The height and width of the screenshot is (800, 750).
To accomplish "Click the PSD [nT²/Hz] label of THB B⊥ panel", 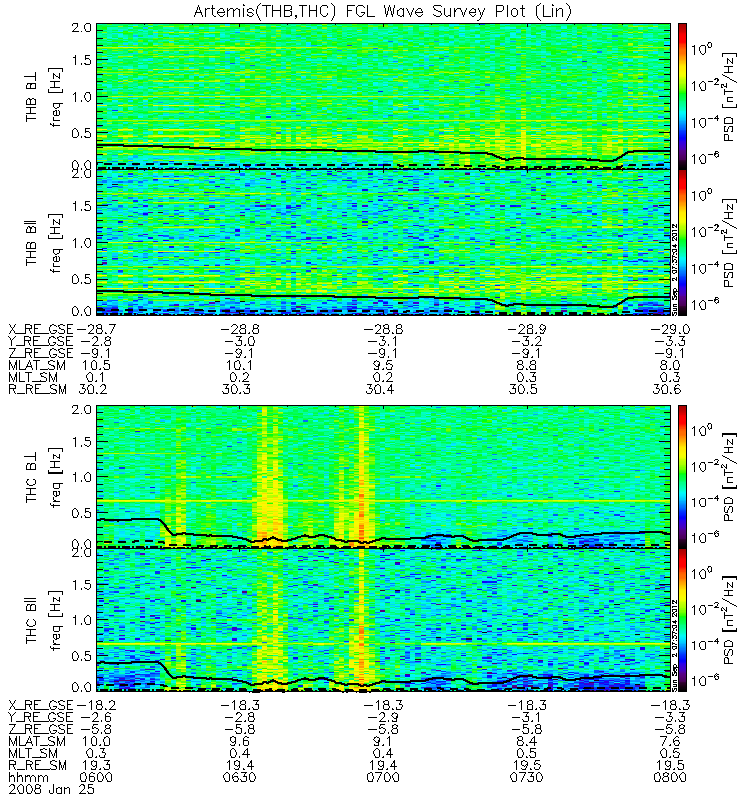I will click(x=730, y=96).
